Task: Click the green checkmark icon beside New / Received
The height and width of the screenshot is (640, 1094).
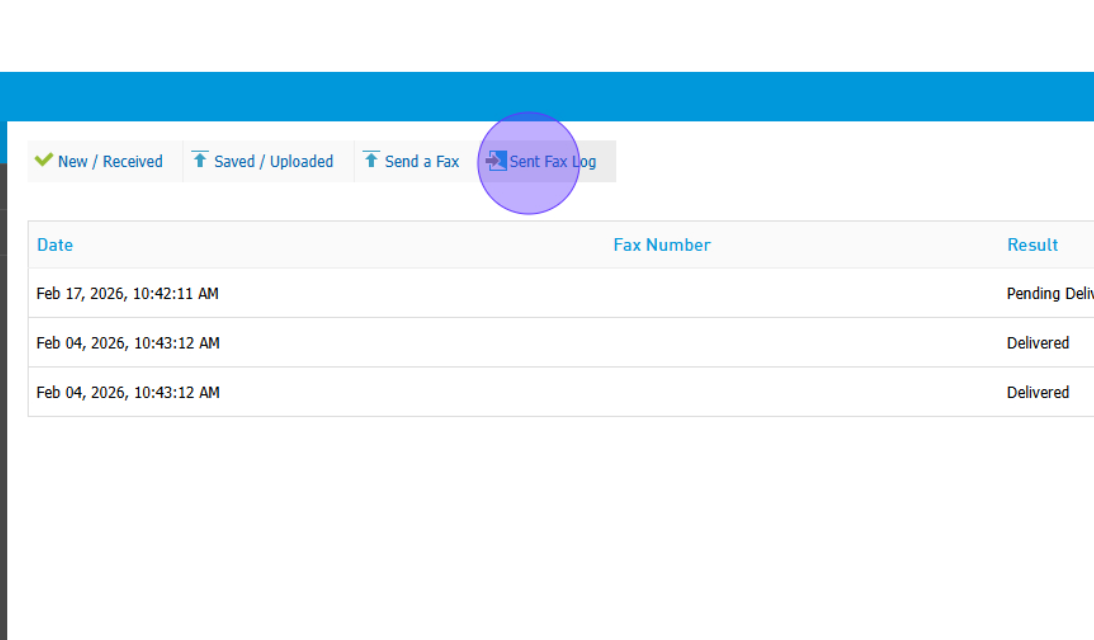Action: 43,160
